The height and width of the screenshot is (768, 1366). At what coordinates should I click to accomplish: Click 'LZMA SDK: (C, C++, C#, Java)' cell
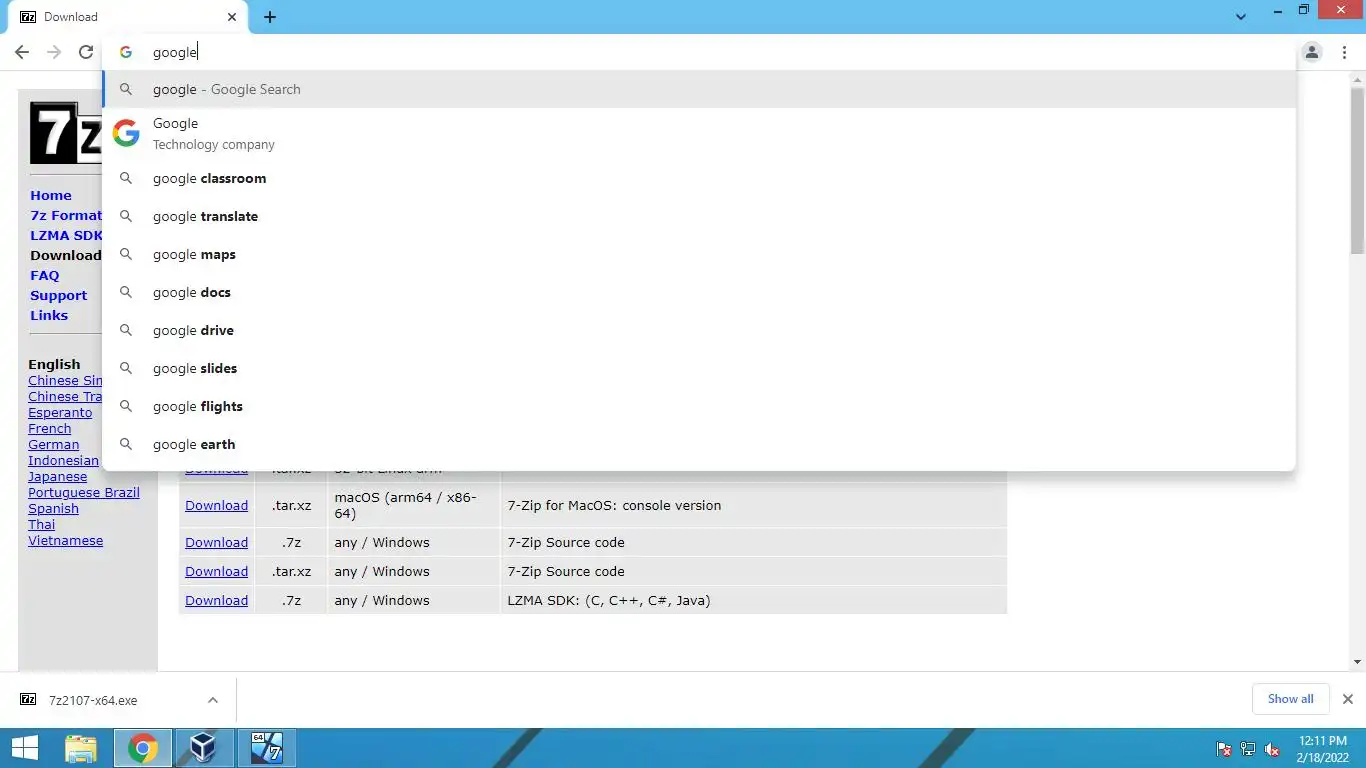(x=753, y=600)
